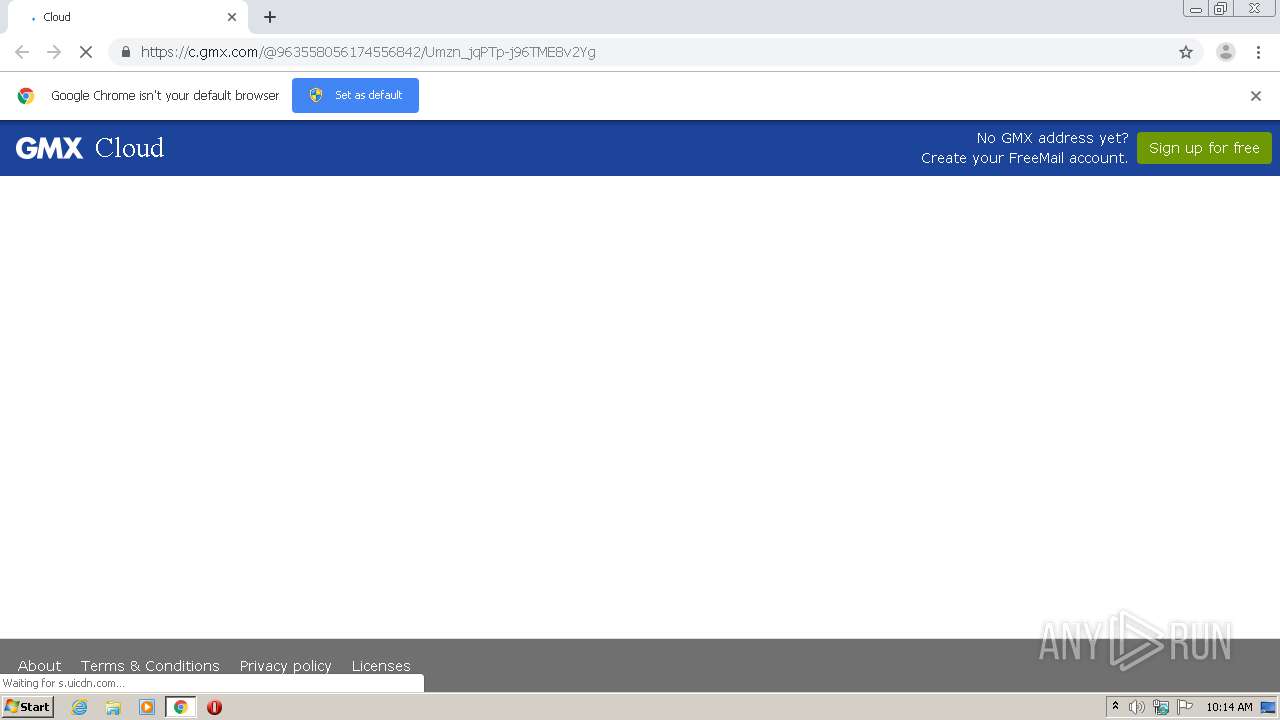Switch to Chrome taskbar button

[181, 707]
